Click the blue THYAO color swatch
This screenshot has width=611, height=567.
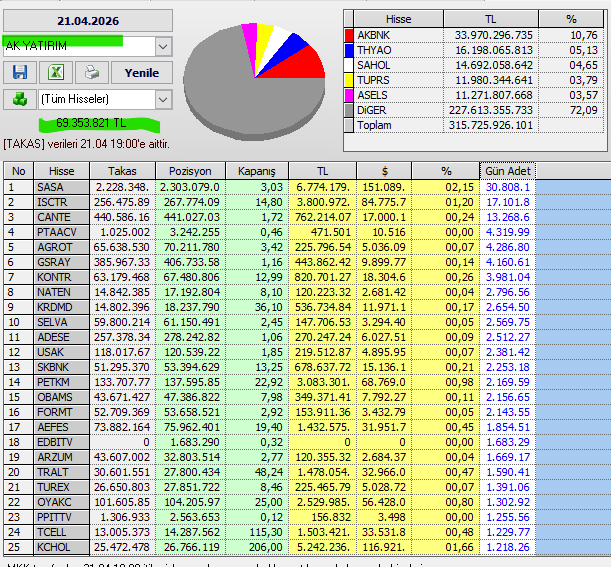click(x=349, y=50)
